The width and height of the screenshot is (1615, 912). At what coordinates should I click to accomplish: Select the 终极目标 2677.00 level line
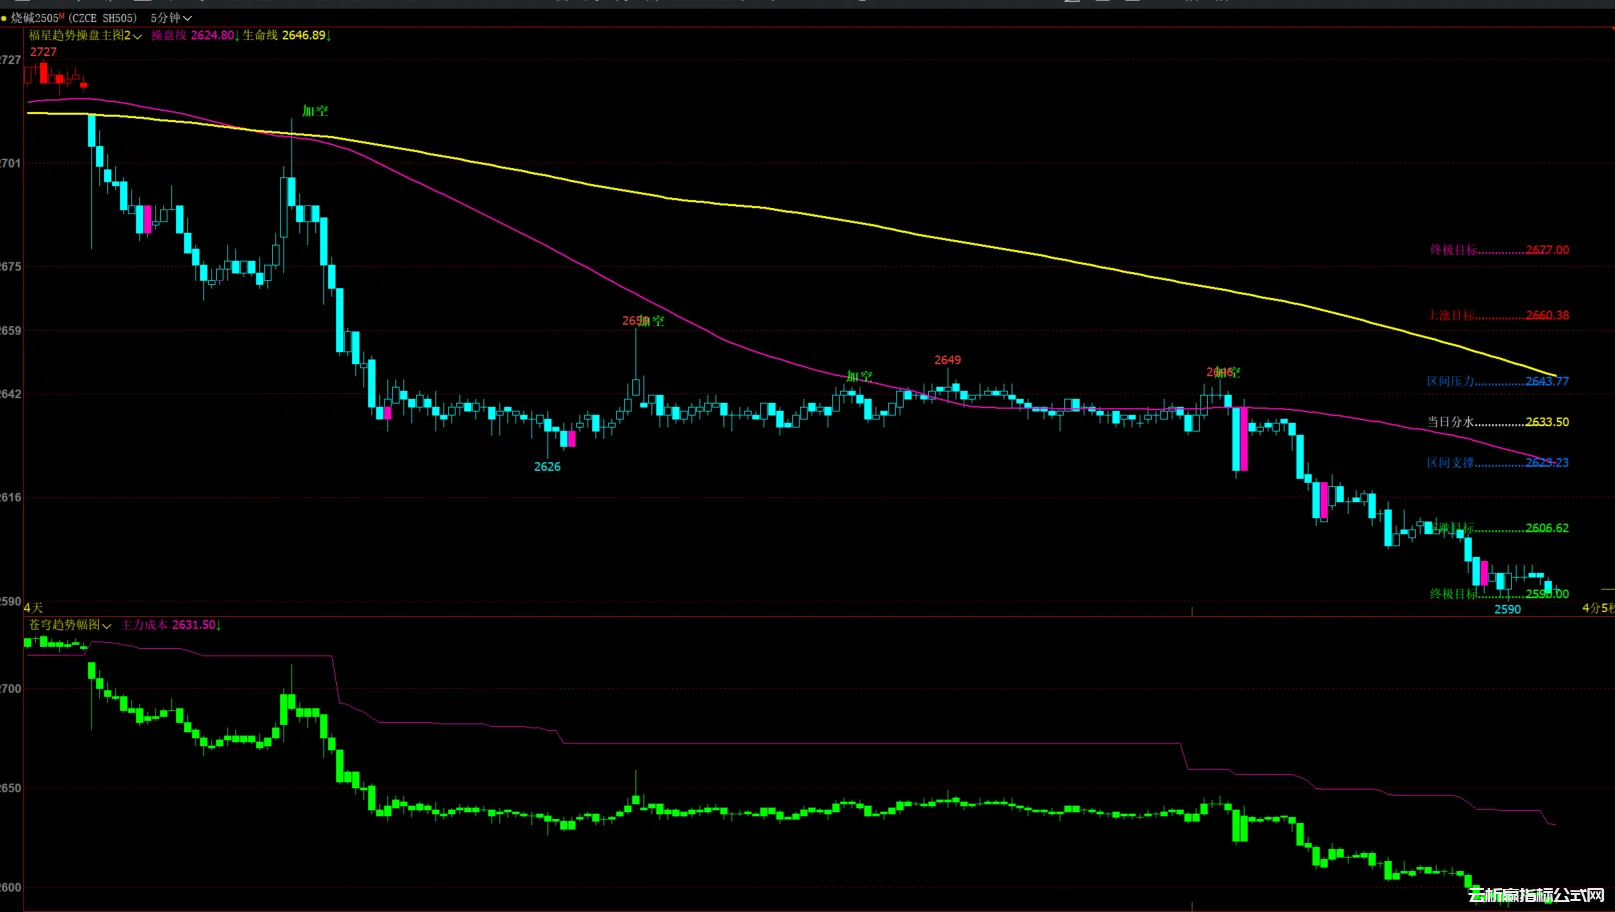coord(1498,250)
